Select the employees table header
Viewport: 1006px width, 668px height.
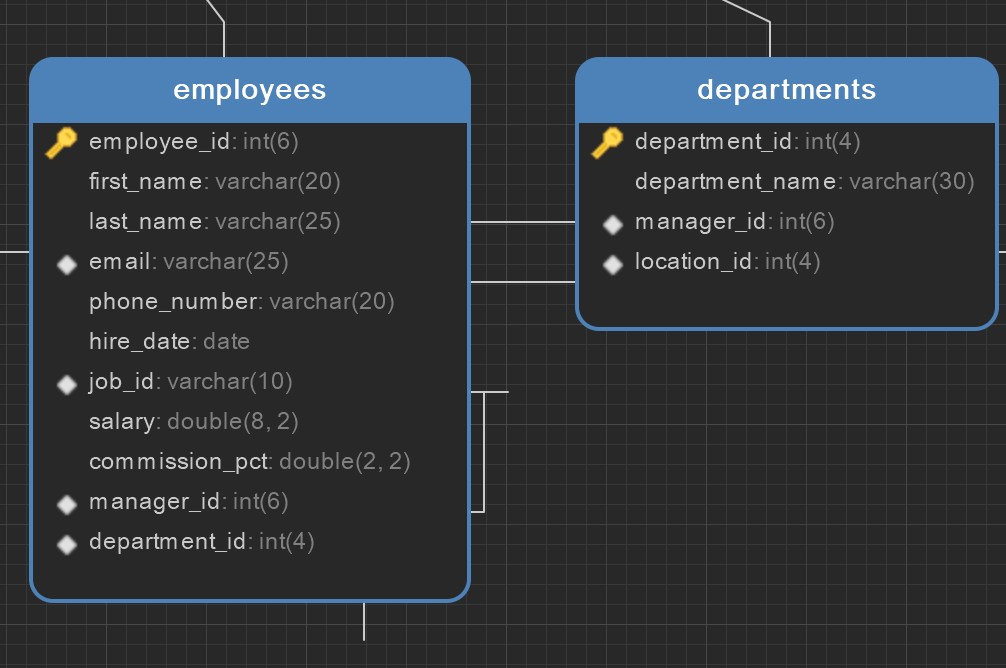[250, 90]
